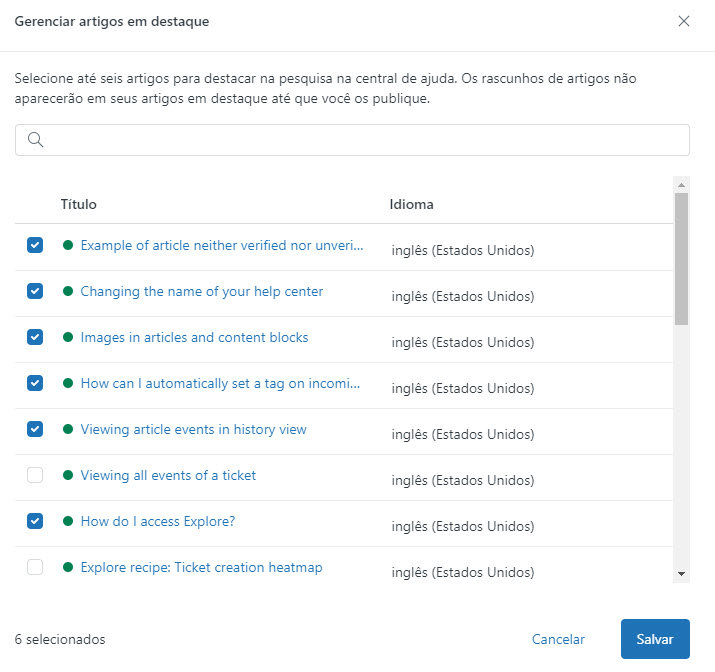Uncheck 'Viewing article events in history view'

click(35, 429)
